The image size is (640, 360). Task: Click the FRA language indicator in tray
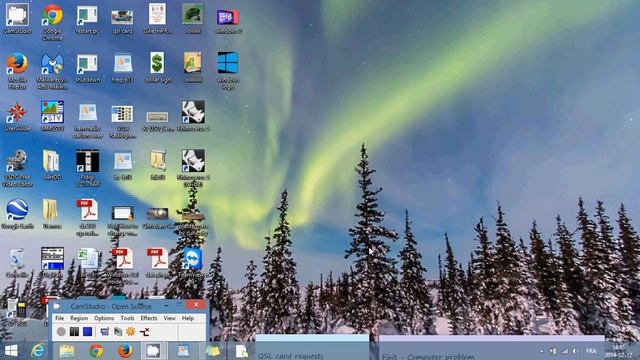(x=591, y=351)
